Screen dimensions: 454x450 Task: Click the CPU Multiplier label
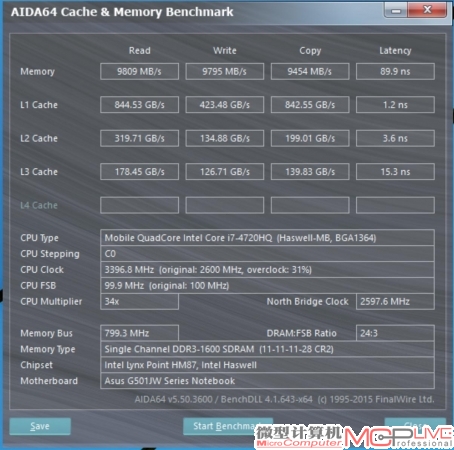(51, 302)
